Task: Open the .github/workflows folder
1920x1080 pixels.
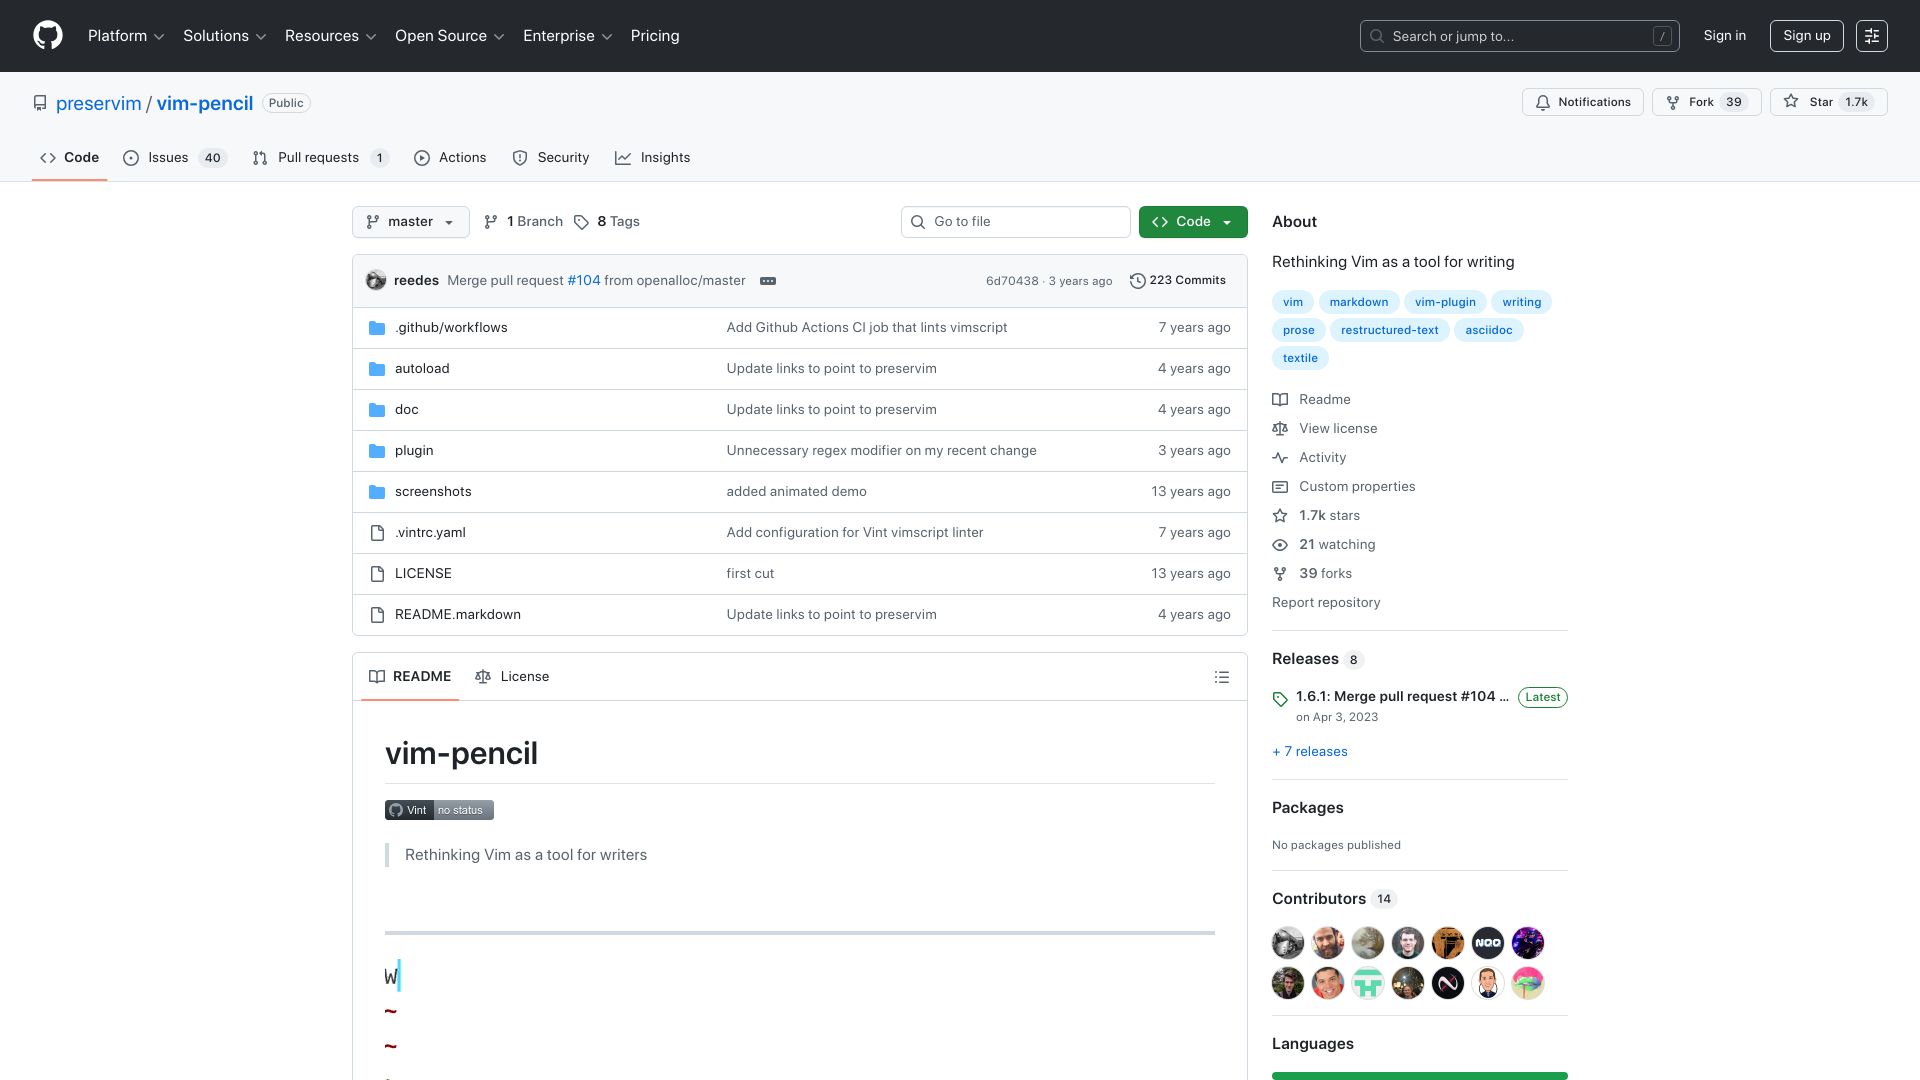Action: (x=451, y=328)
